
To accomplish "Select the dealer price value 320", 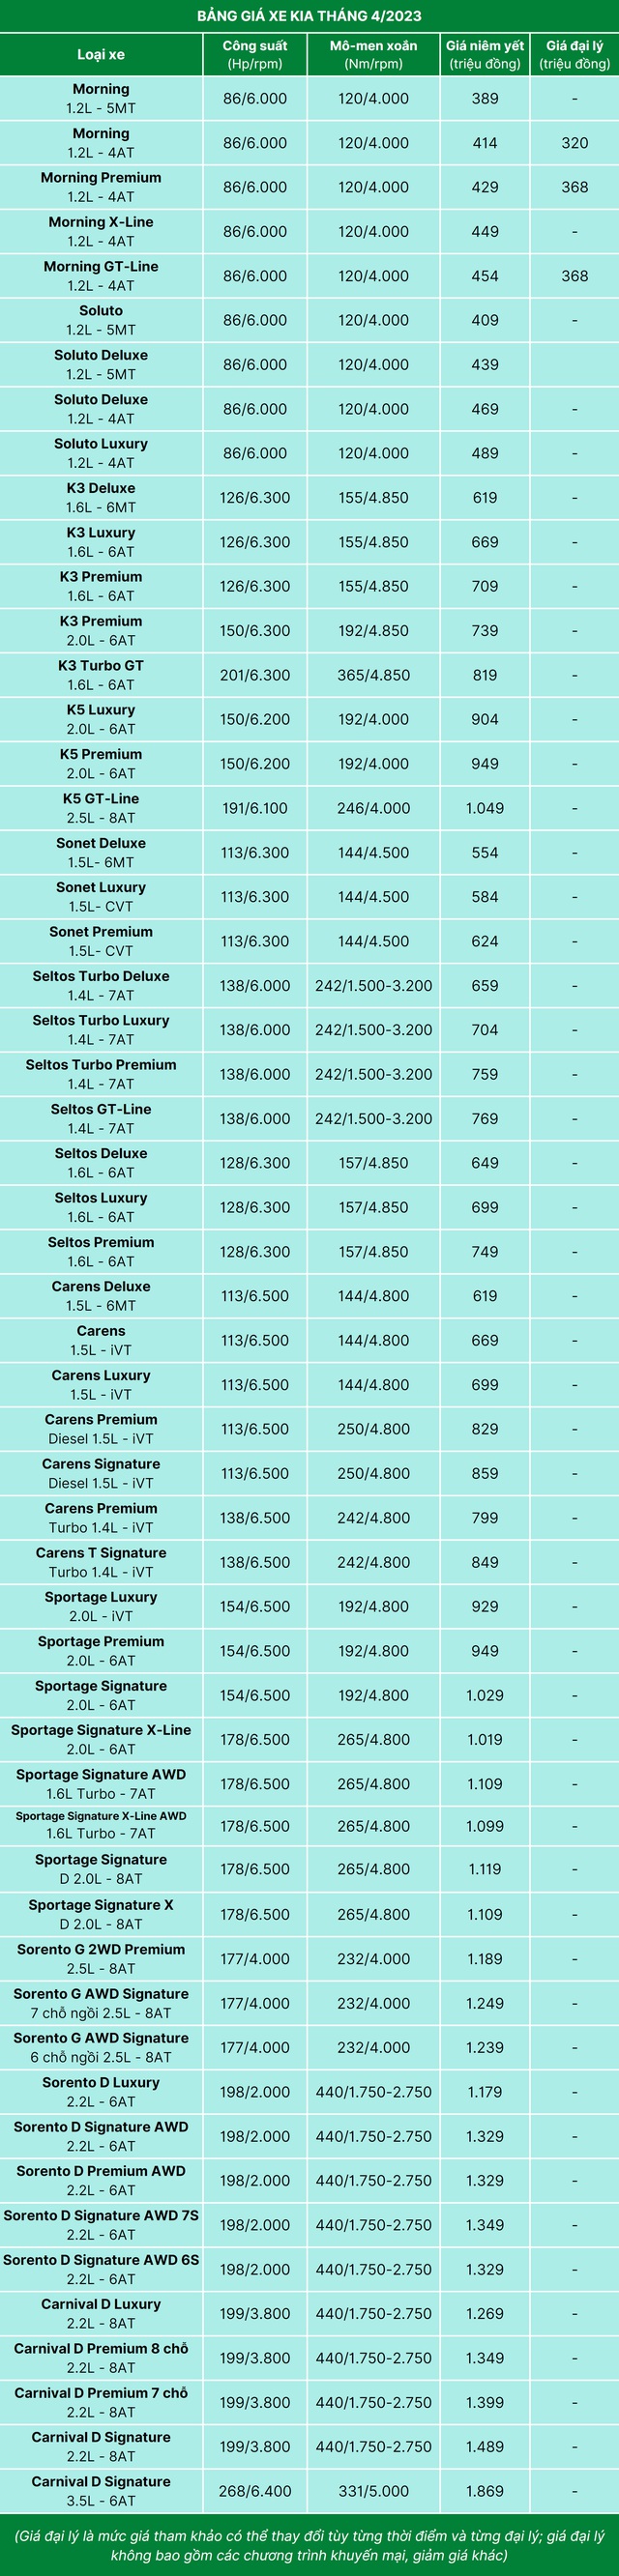I will click(574, 143).
